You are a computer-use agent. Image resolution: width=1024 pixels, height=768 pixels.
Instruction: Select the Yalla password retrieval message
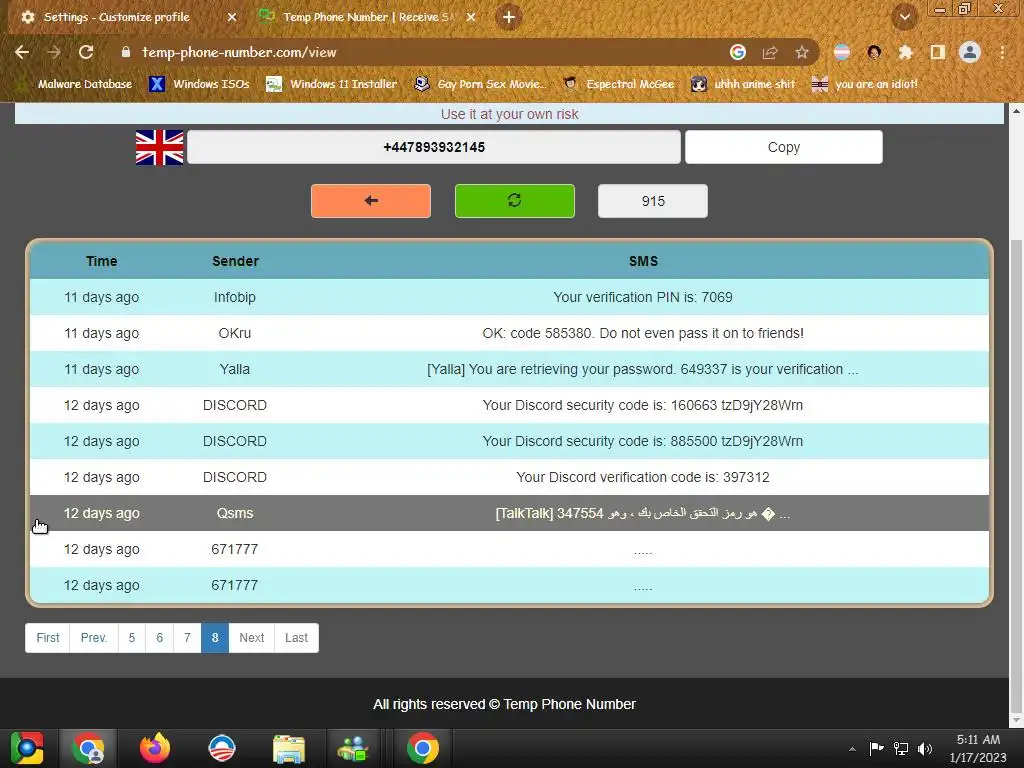509,369
